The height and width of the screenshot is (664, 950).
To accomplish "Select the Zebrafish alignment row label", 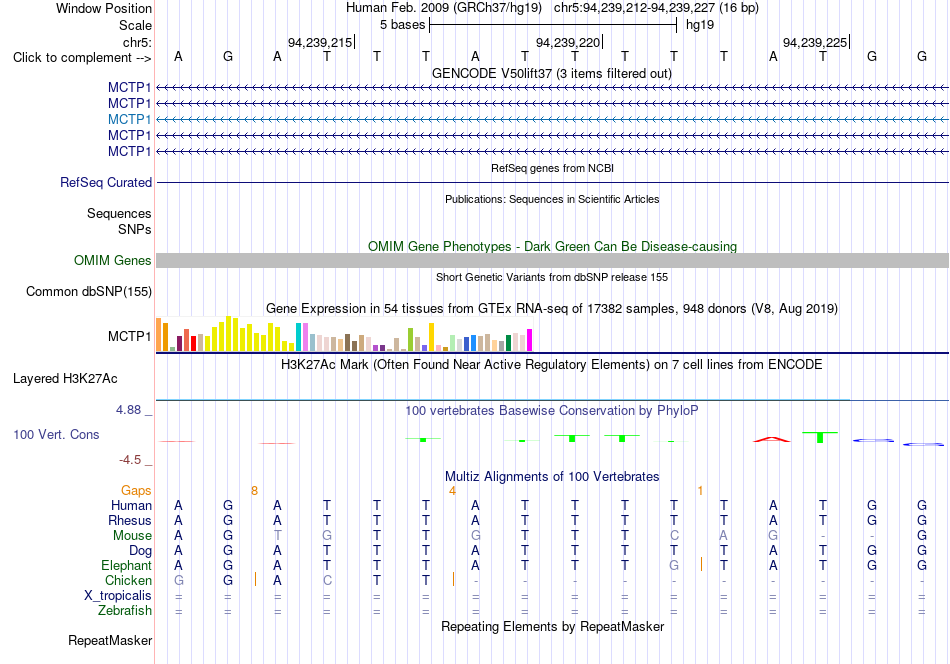I will tap(125, 610).
